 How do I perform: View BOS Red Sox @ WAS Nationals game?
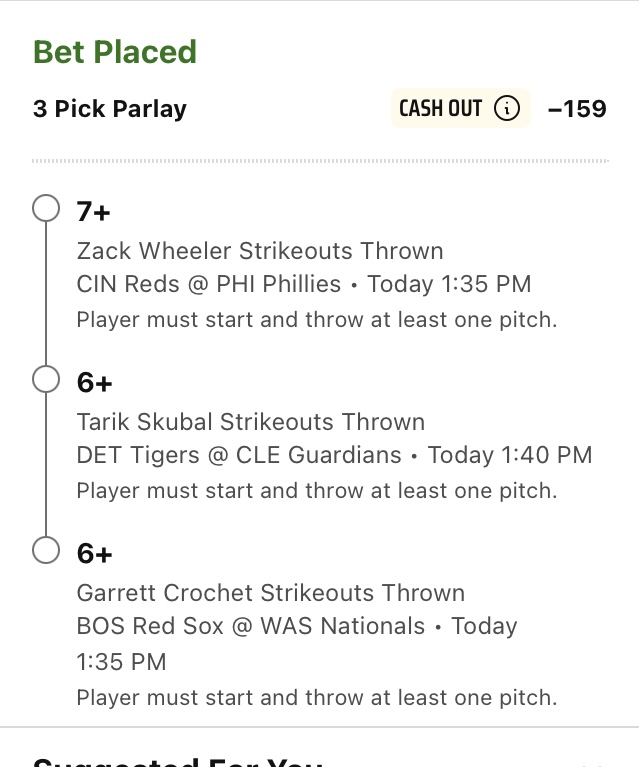[x=251, y=626]
